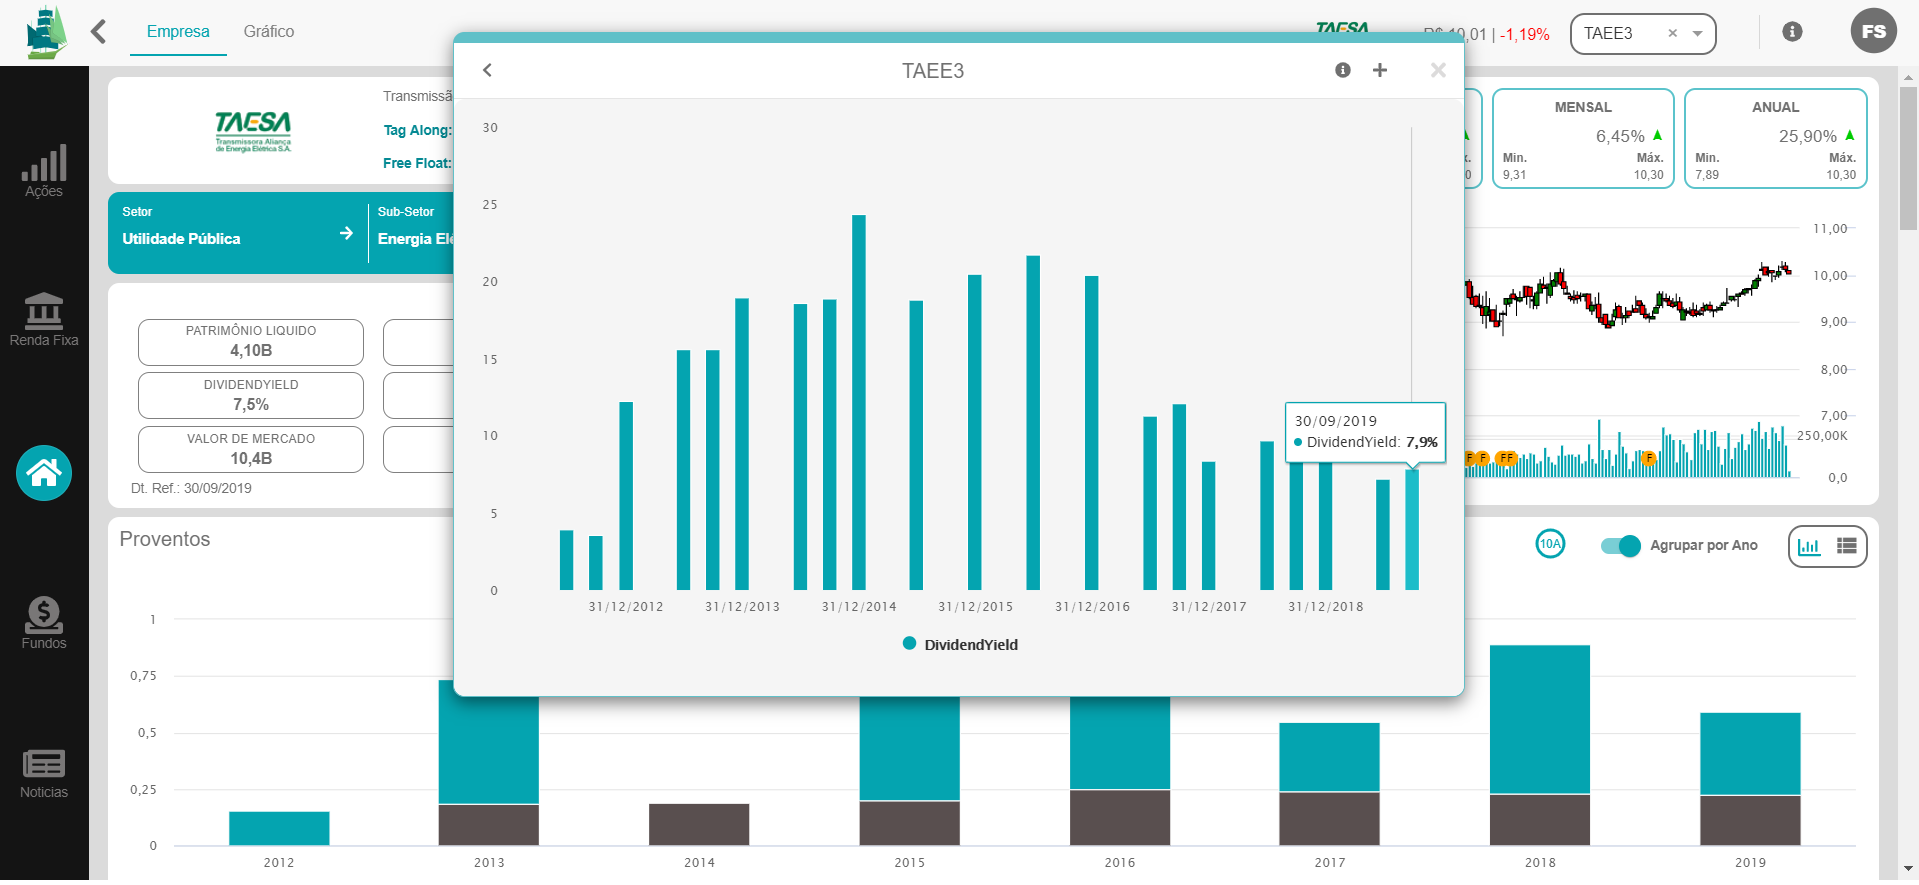Clear the TAEE3 ticker selection
This screenshot has width=1919, height=885.
click(x=1672, y=33)
